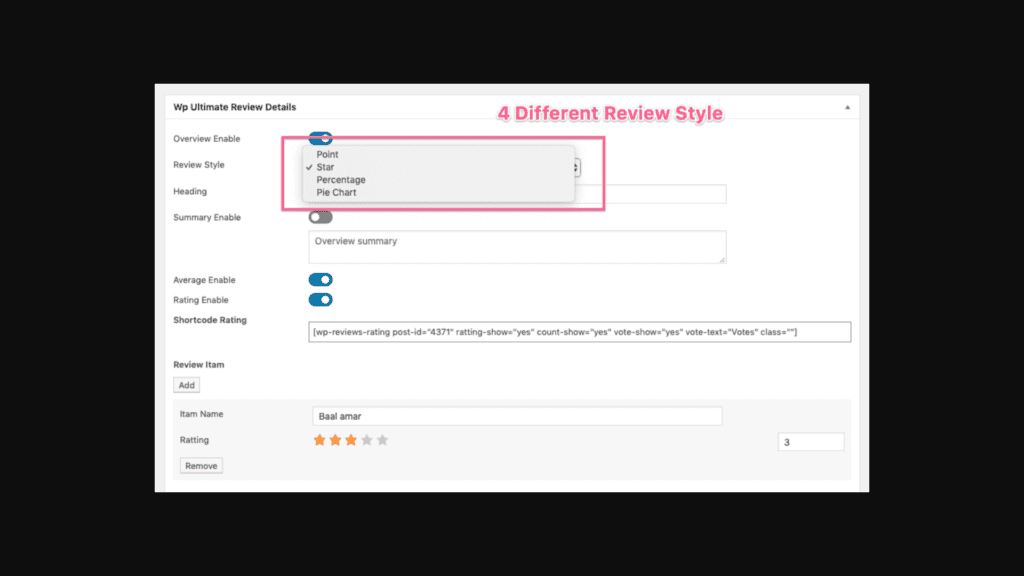Disable the Rating Enable switch
The image size is (1024, 576).
coord(321,300)
